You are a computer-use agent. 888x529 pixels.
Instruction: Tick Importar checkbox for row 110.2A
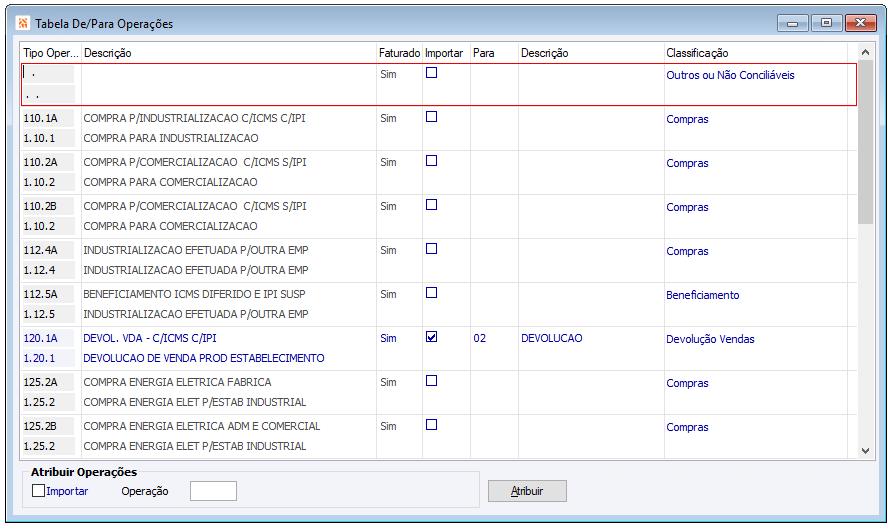[432, 161]
